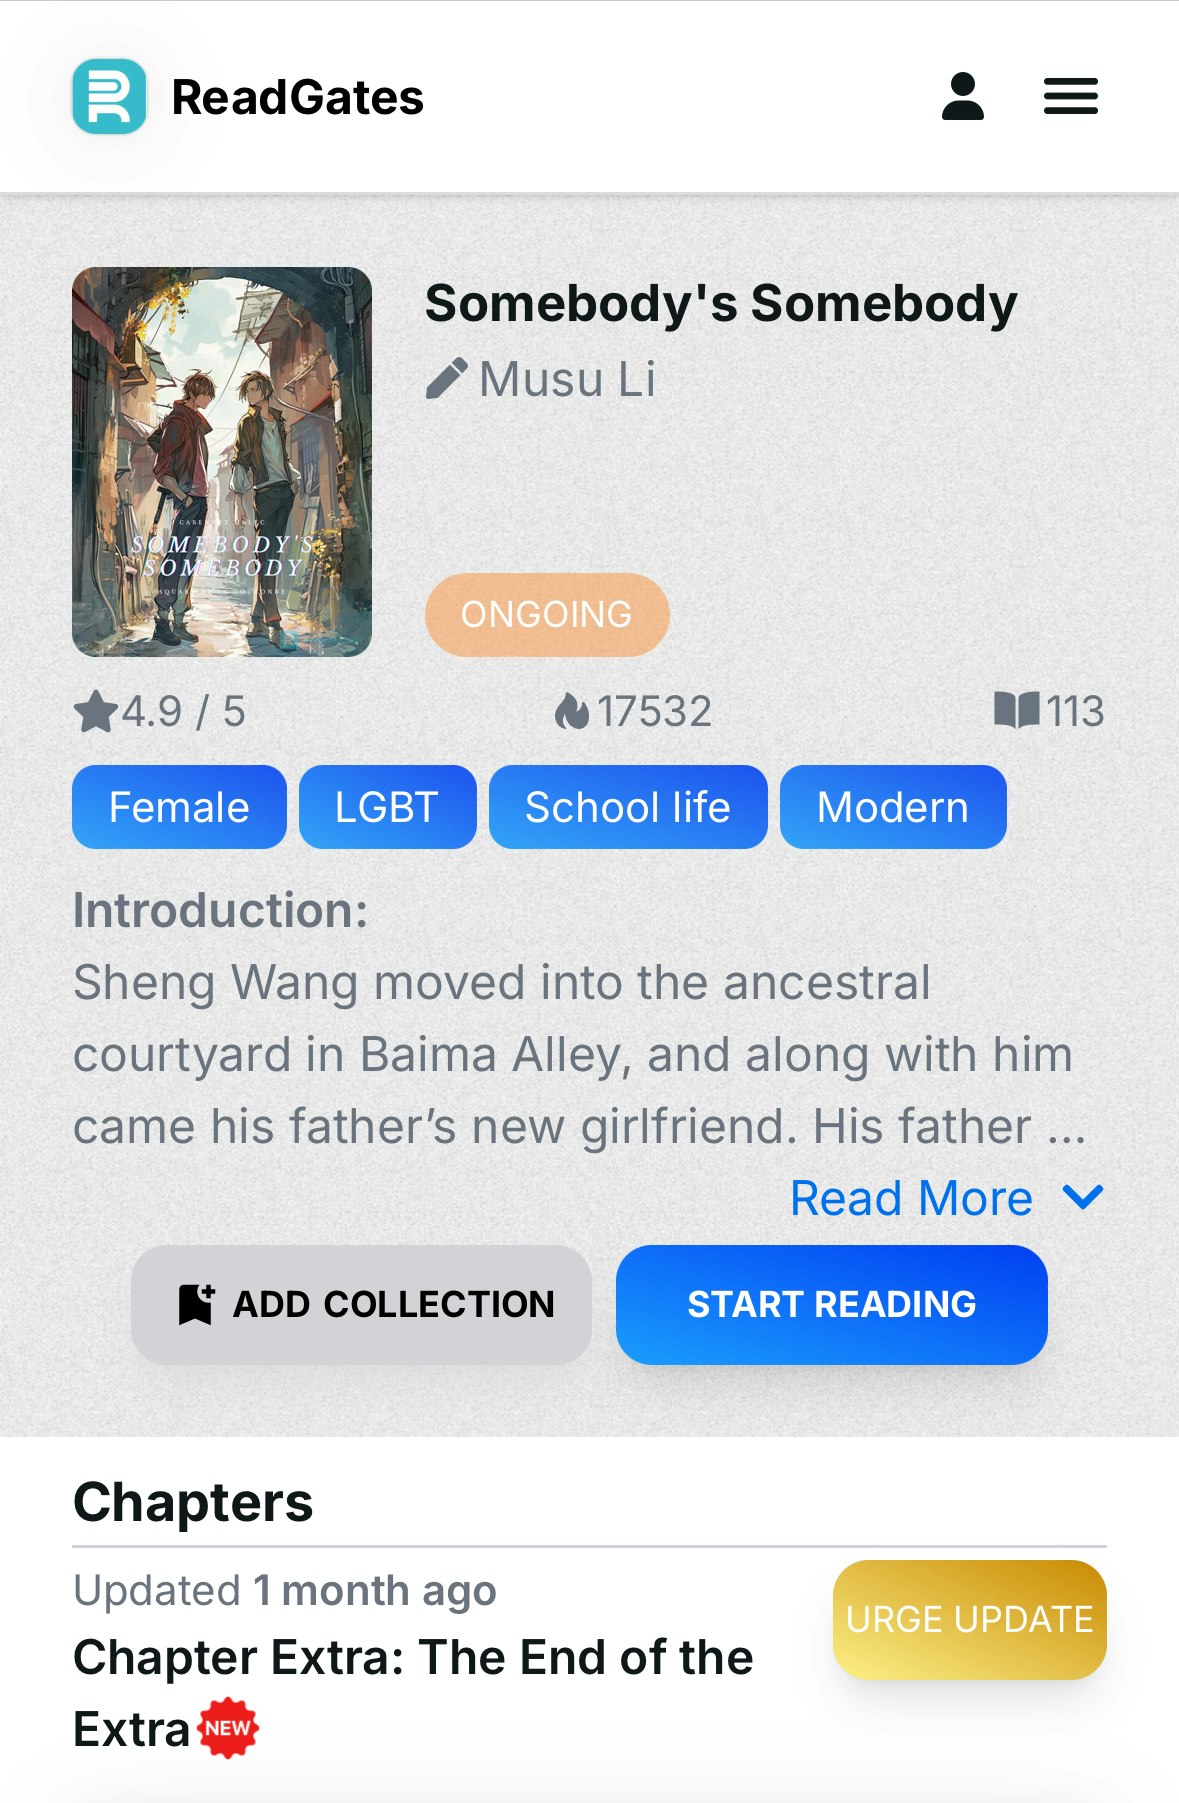Open the Somebody's Somebody cover thumbnail
The image size is (1179, 1803).
pyautogui.click(x=222, y=461)
